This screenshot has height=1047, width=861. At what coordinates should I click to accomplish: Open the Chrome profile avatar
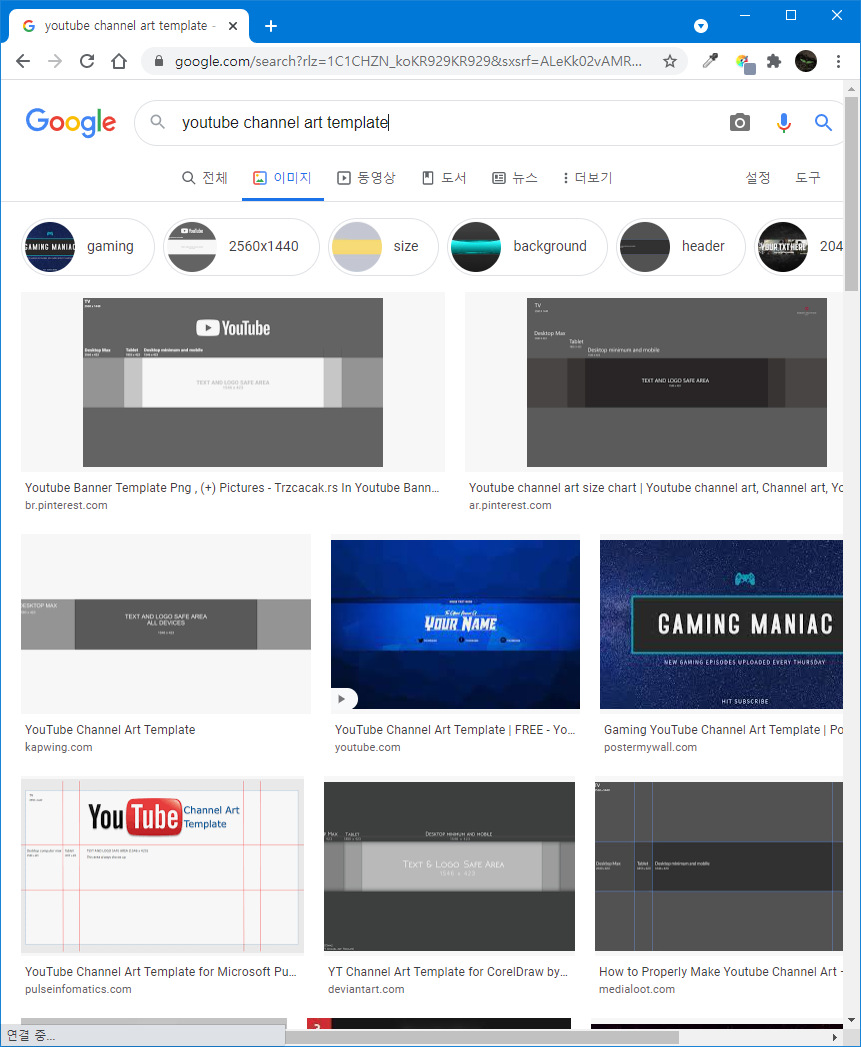tap(806, 61)
